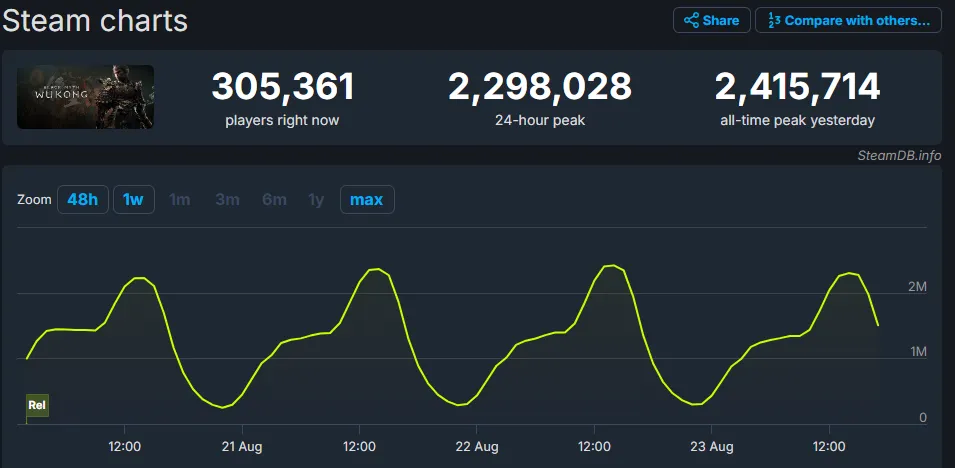The height and width of the screenshot is (468, 955).
Task: Click the Share button
Action: point(711,20)
